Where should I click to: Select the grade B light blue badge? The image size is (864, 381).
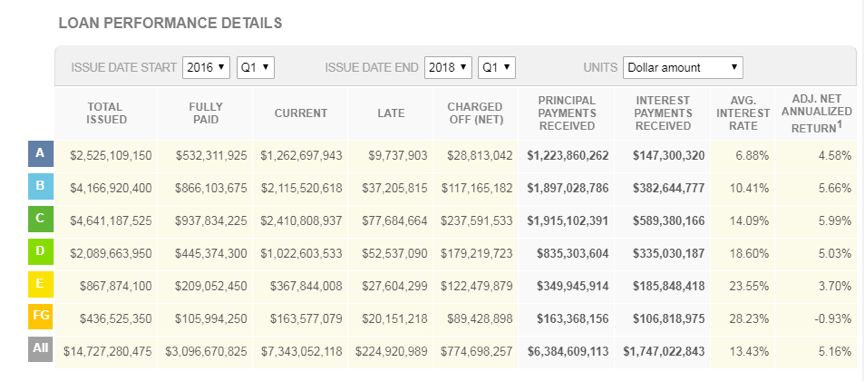40,186
